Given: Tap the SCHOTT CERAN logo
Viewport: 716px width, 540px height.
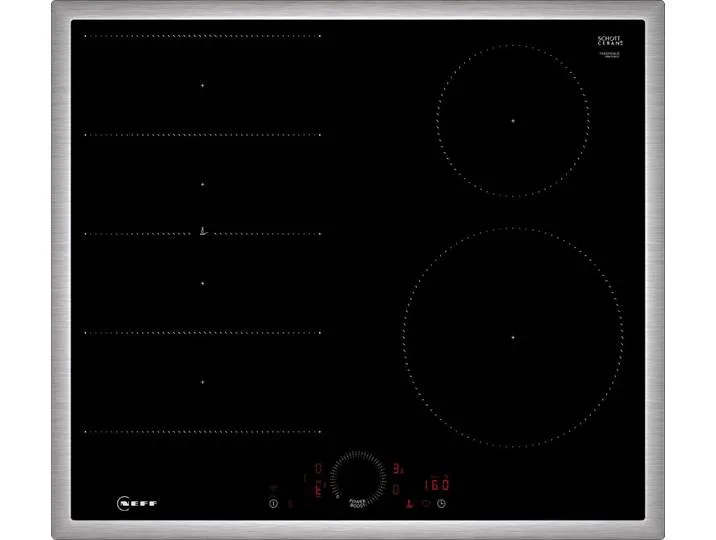Looking at the screenshot, I should pyautogui.click(x=610, y=41).
